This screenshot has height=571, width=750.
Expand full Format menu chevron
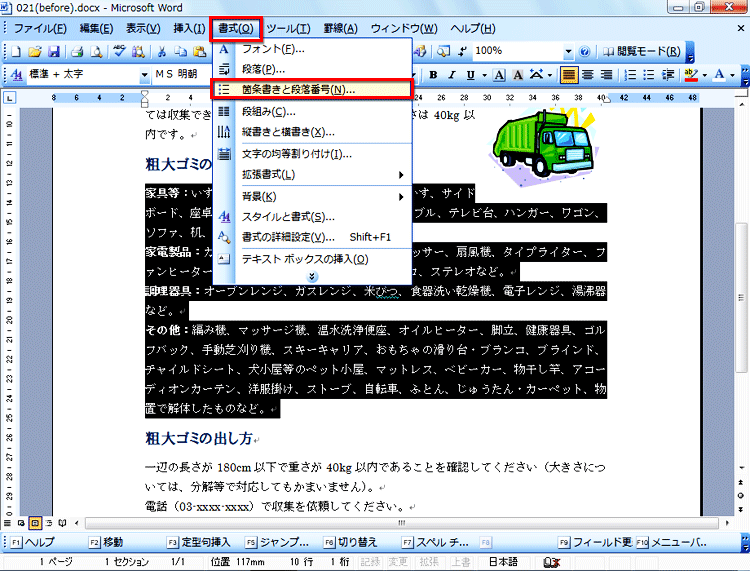(312, 277)
